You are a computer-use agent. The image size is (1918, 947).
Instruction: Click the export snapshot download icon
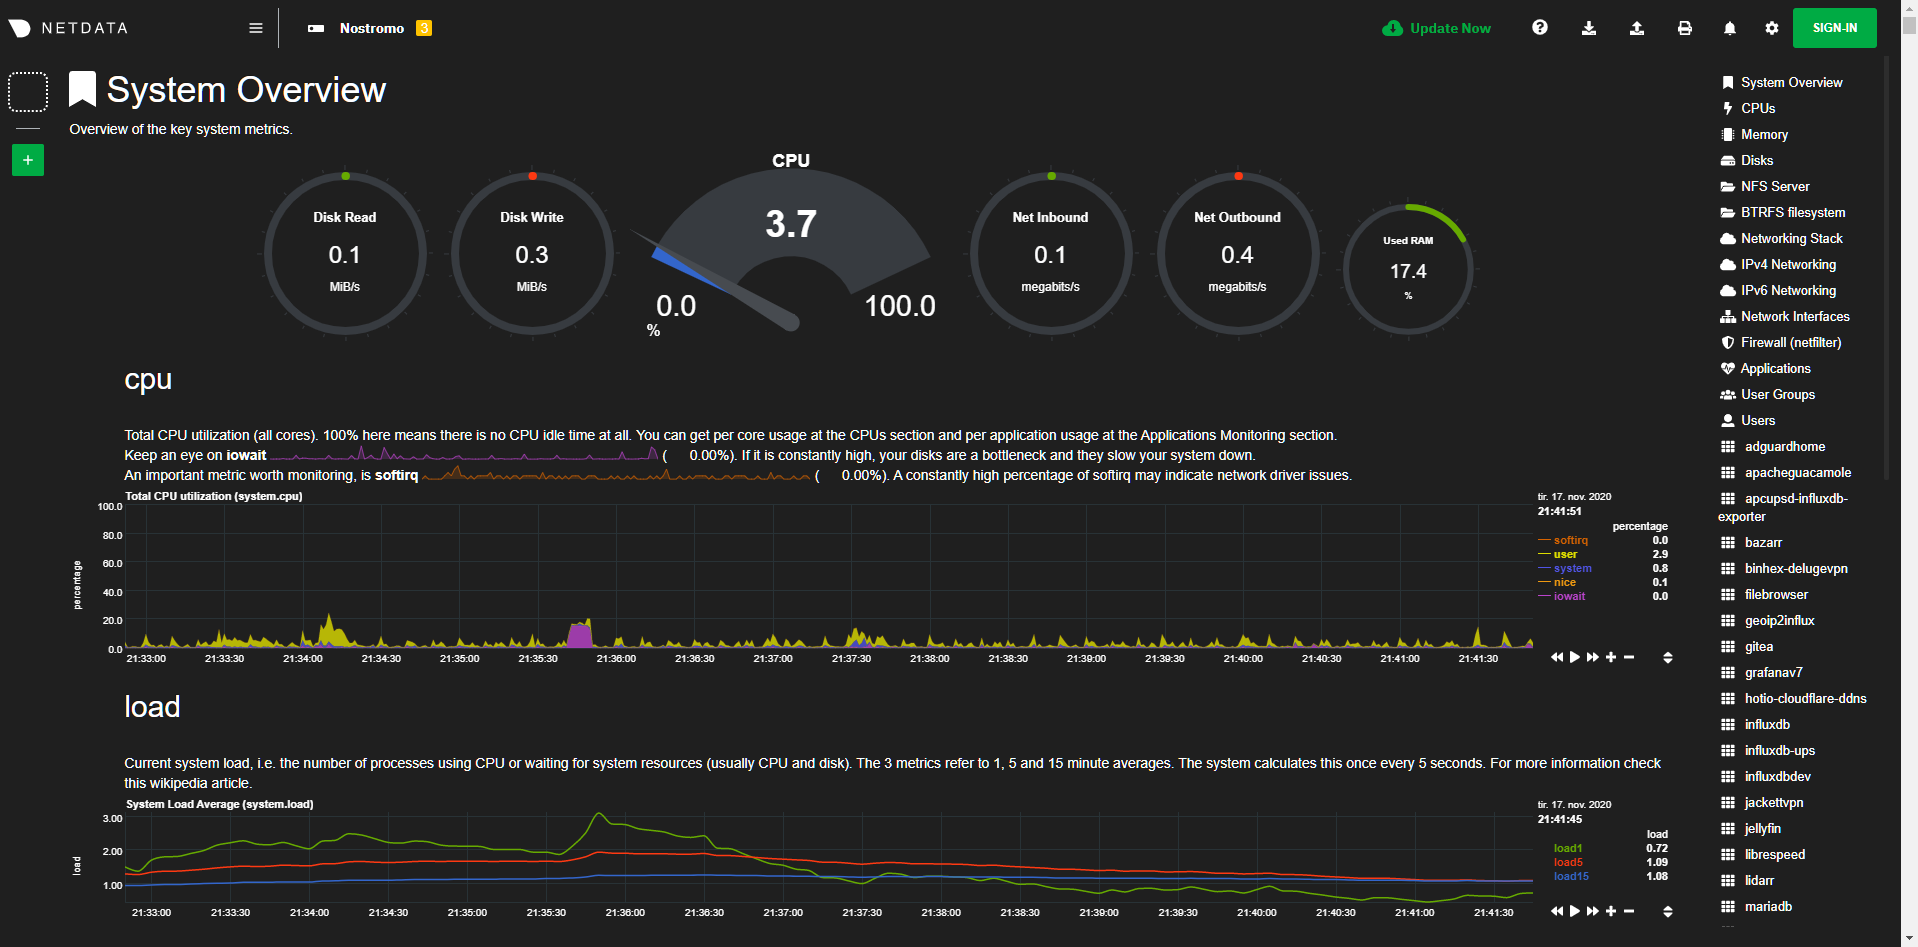coord(1588,28)
